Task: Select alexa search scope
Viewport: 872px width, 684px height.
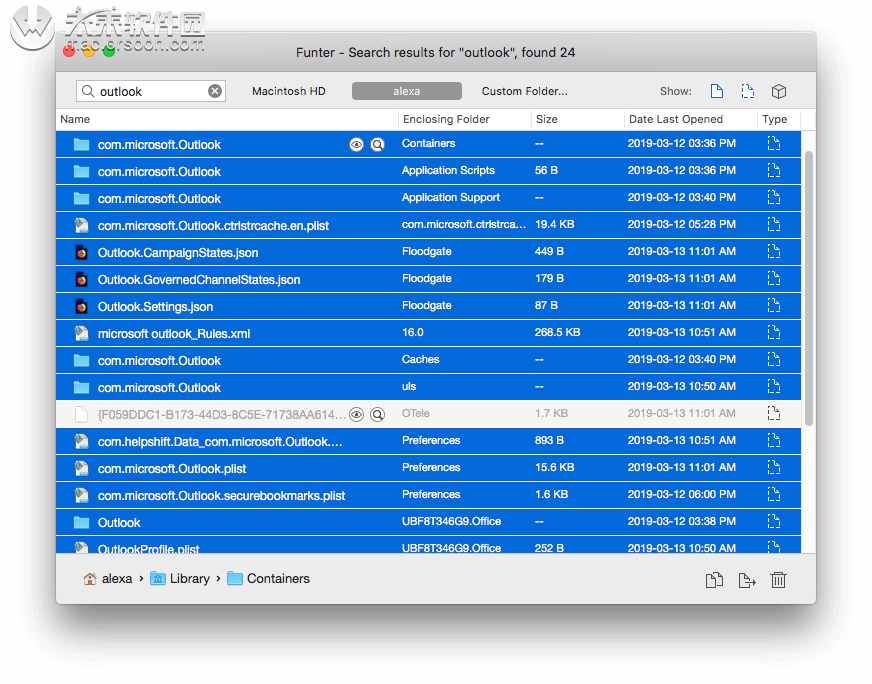Action: [407, 91]
